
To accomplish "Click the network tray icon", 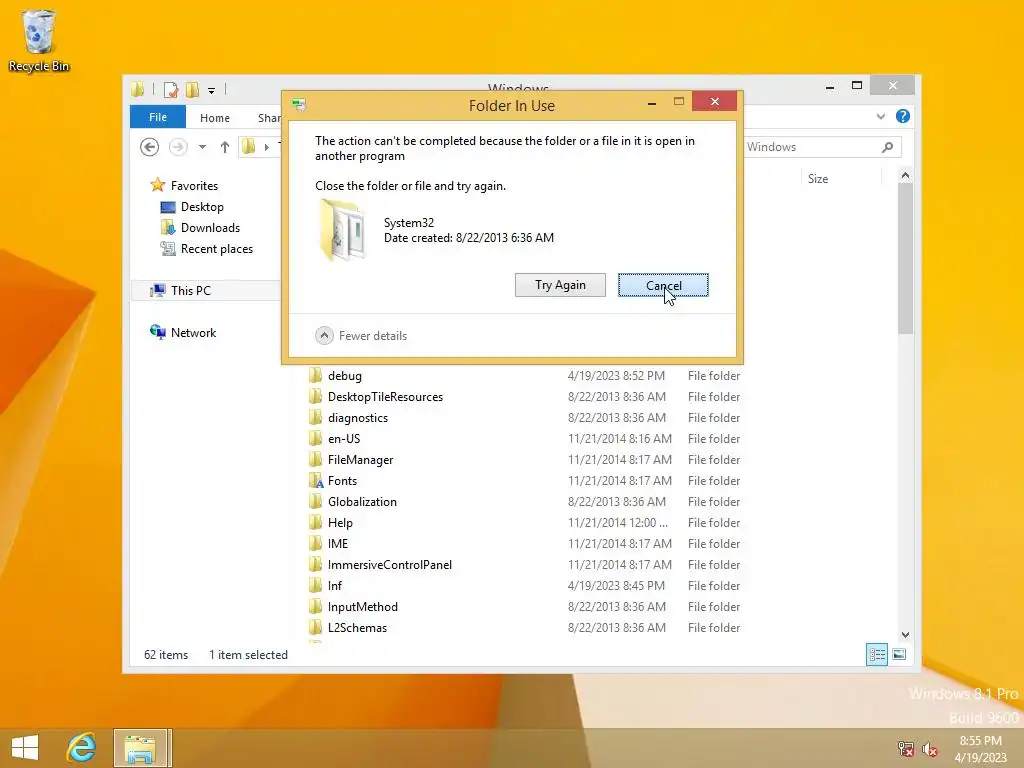I will point(906,748).
